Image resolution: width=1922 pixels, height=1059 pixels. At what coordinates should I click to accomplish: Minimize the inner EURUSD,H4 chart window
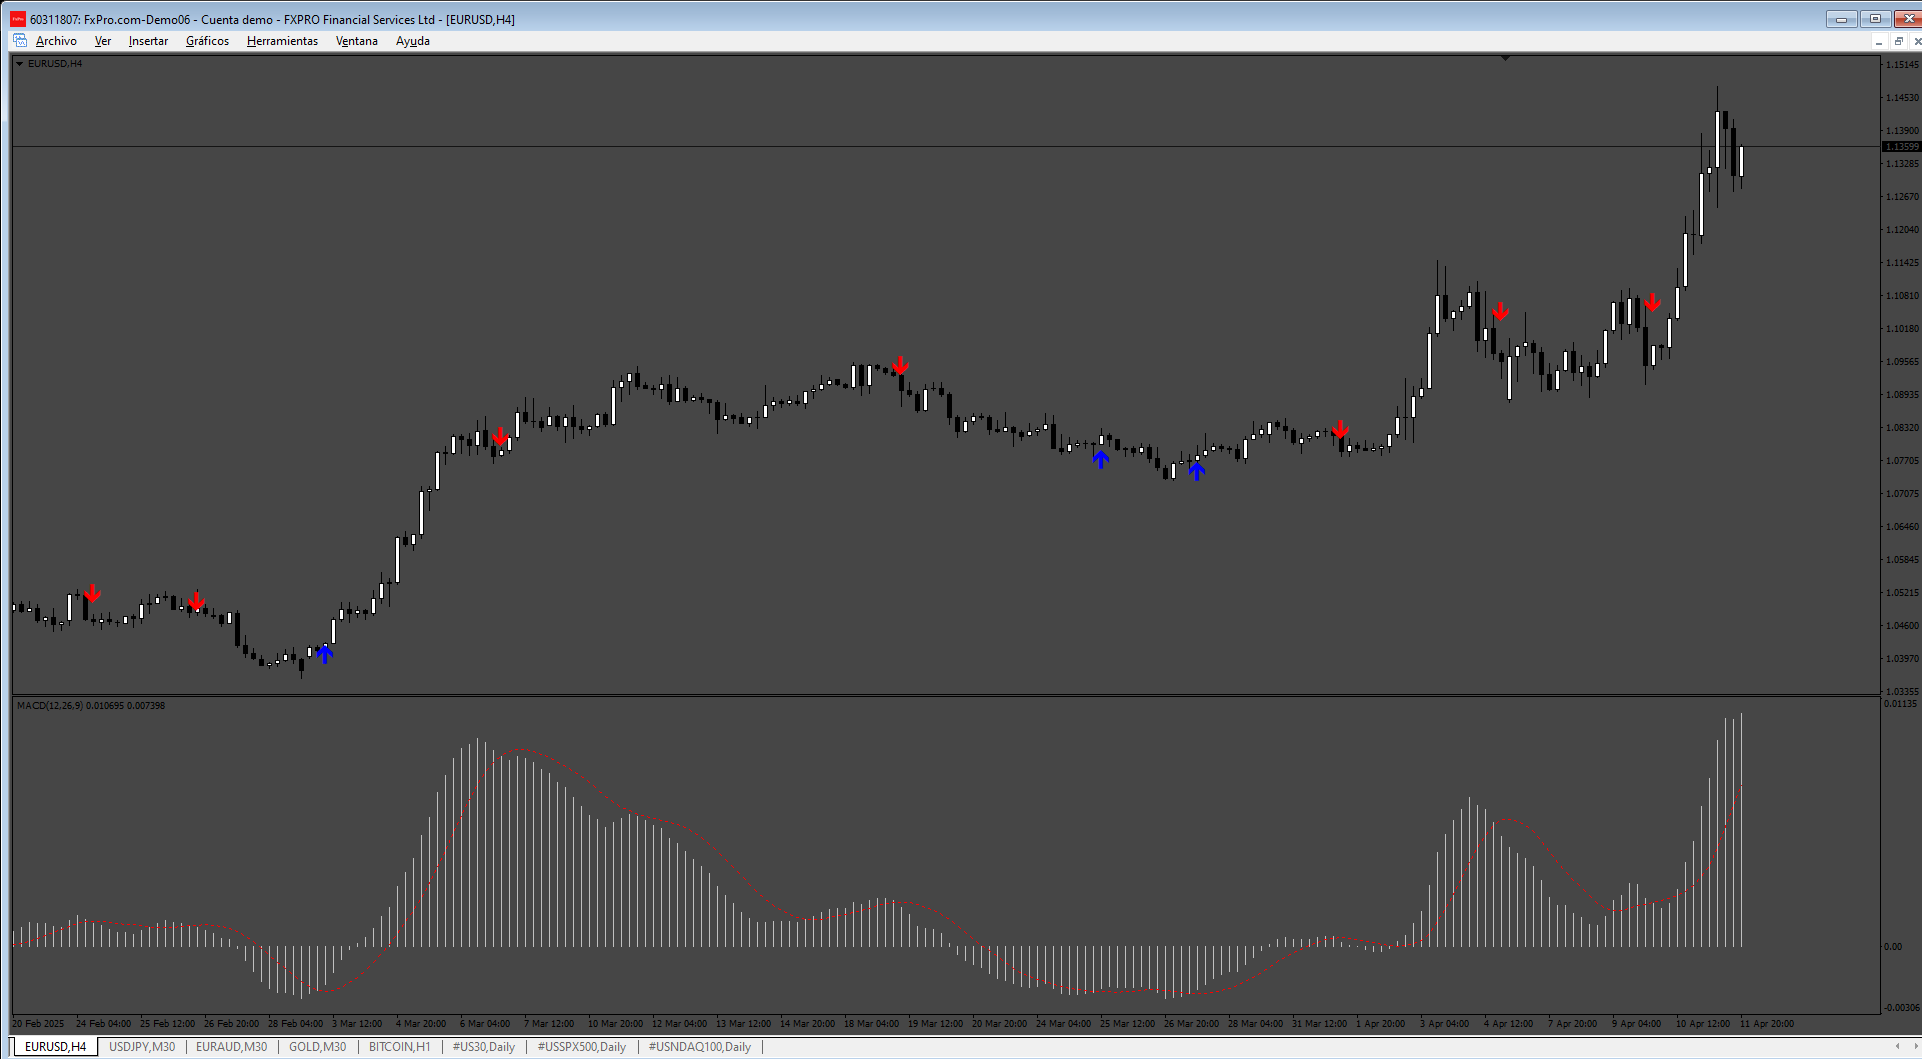tap(1879, 41)
